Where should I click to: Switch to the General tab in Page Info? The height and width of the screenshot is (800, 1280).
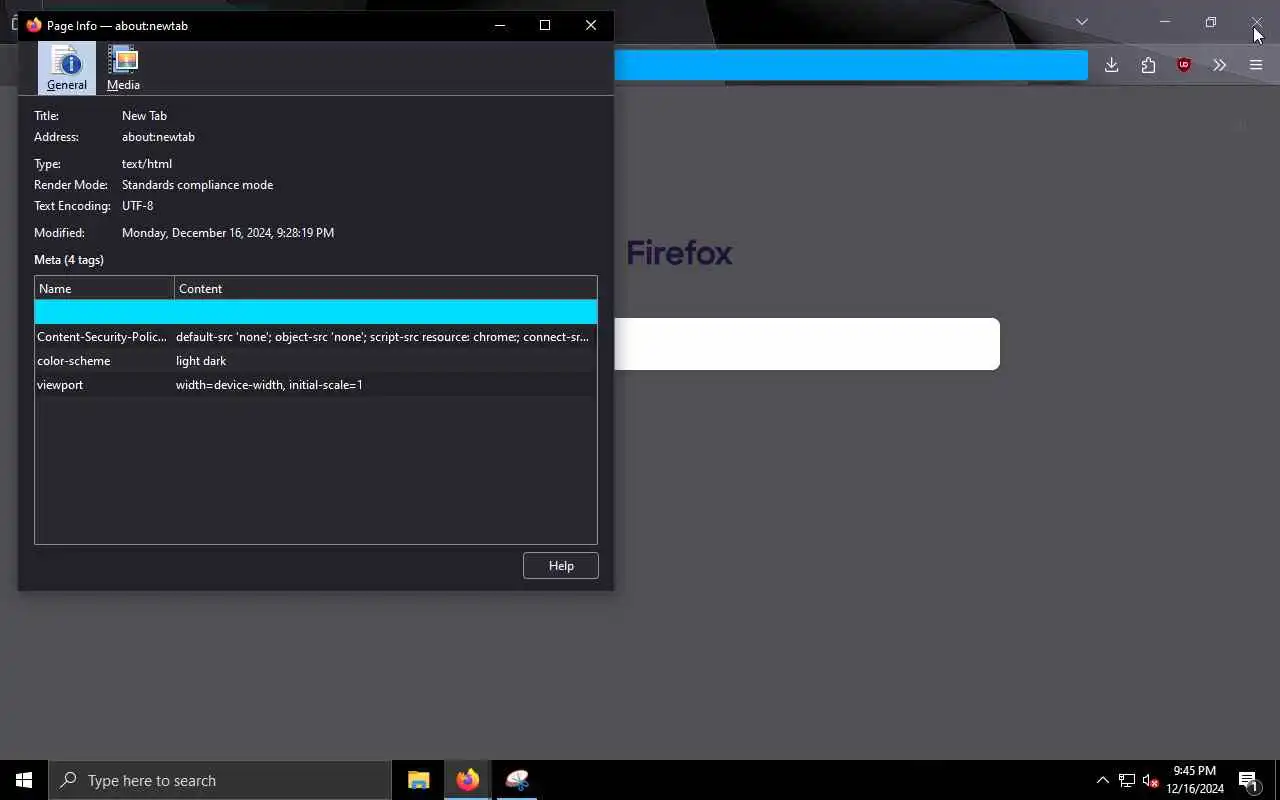tap(67, 68)
